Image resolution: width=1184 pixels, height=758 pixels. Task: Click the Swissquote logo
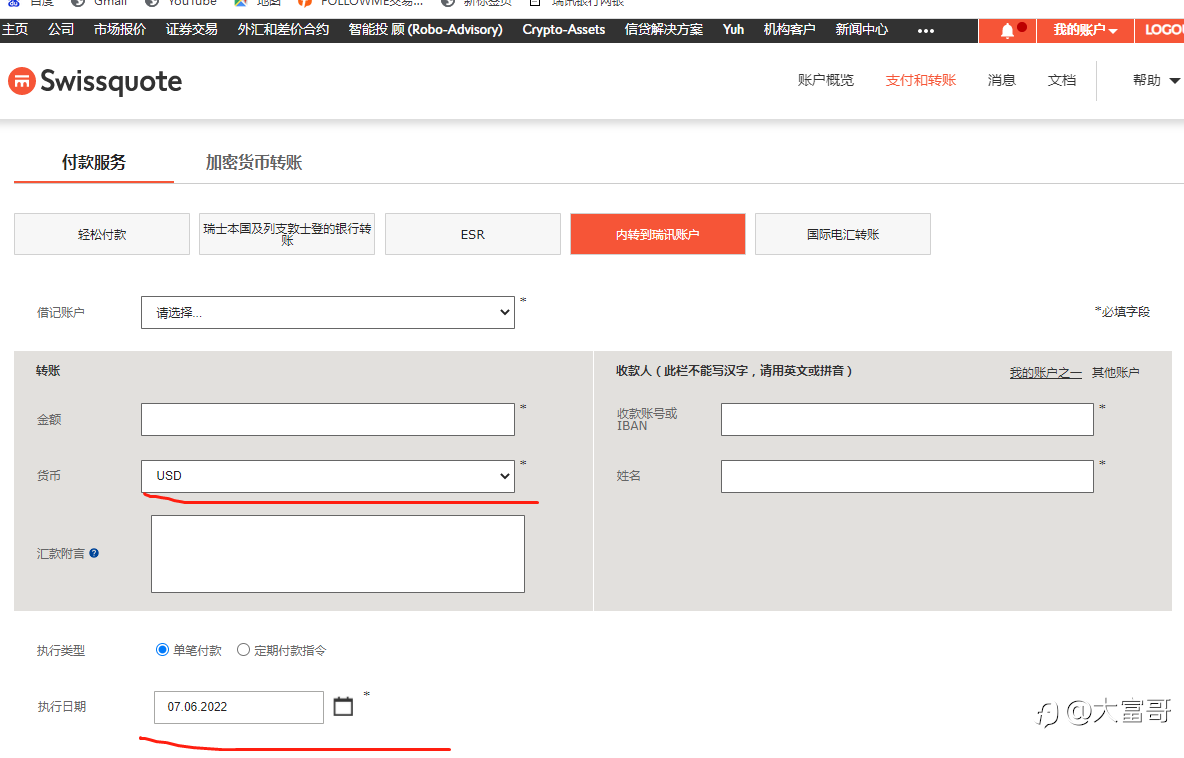(95, 82)
